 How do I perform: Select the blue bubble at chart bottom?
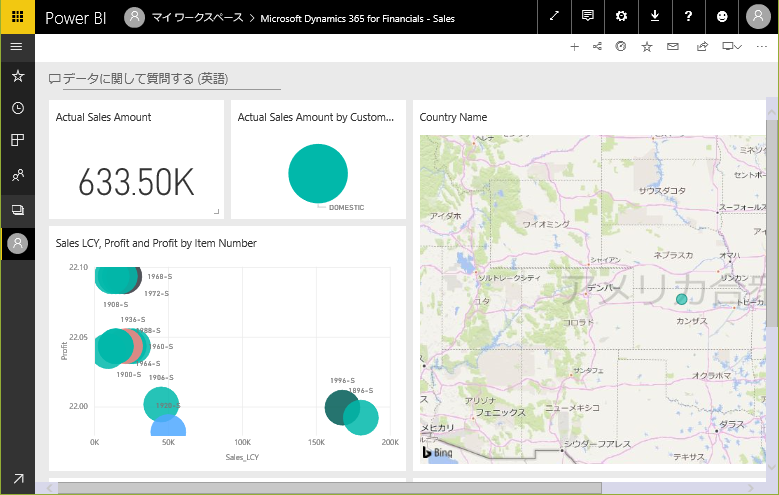(168, 427)
